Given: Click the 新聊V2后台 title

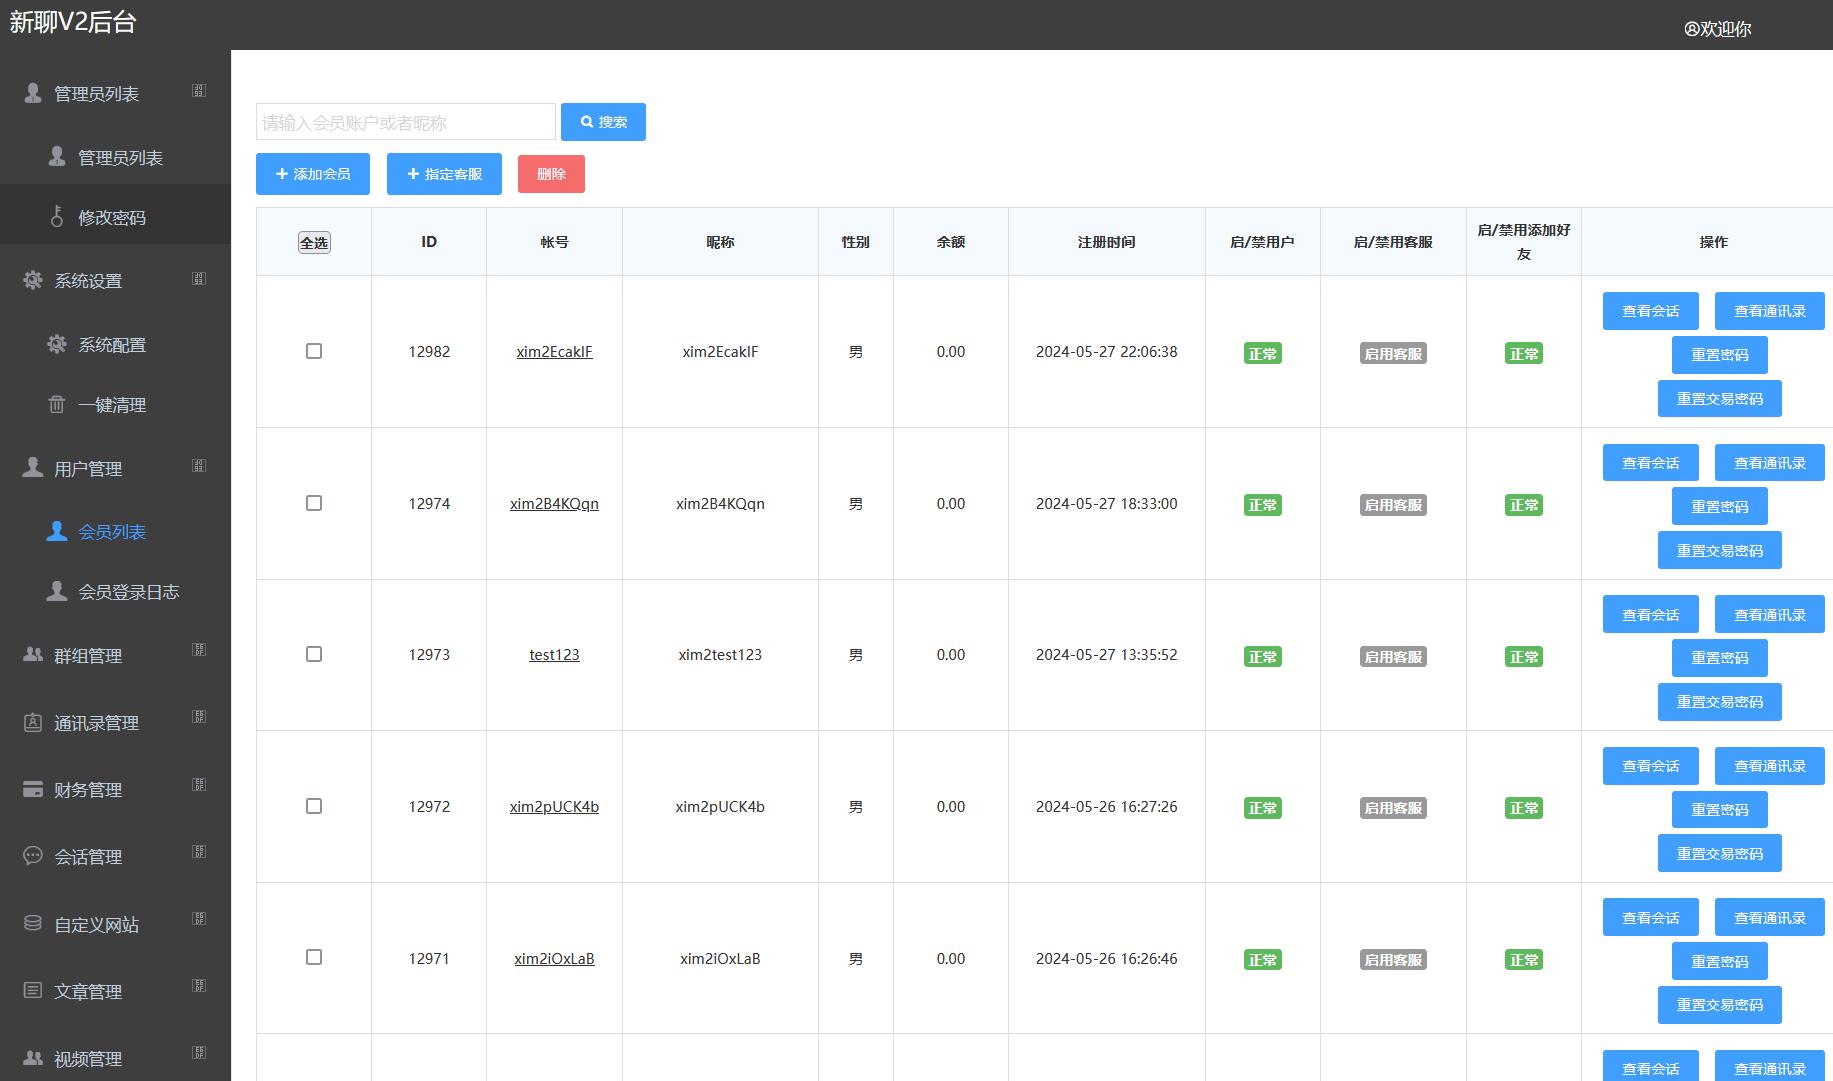Looking at the screenshot, I should tap(73, 23).
